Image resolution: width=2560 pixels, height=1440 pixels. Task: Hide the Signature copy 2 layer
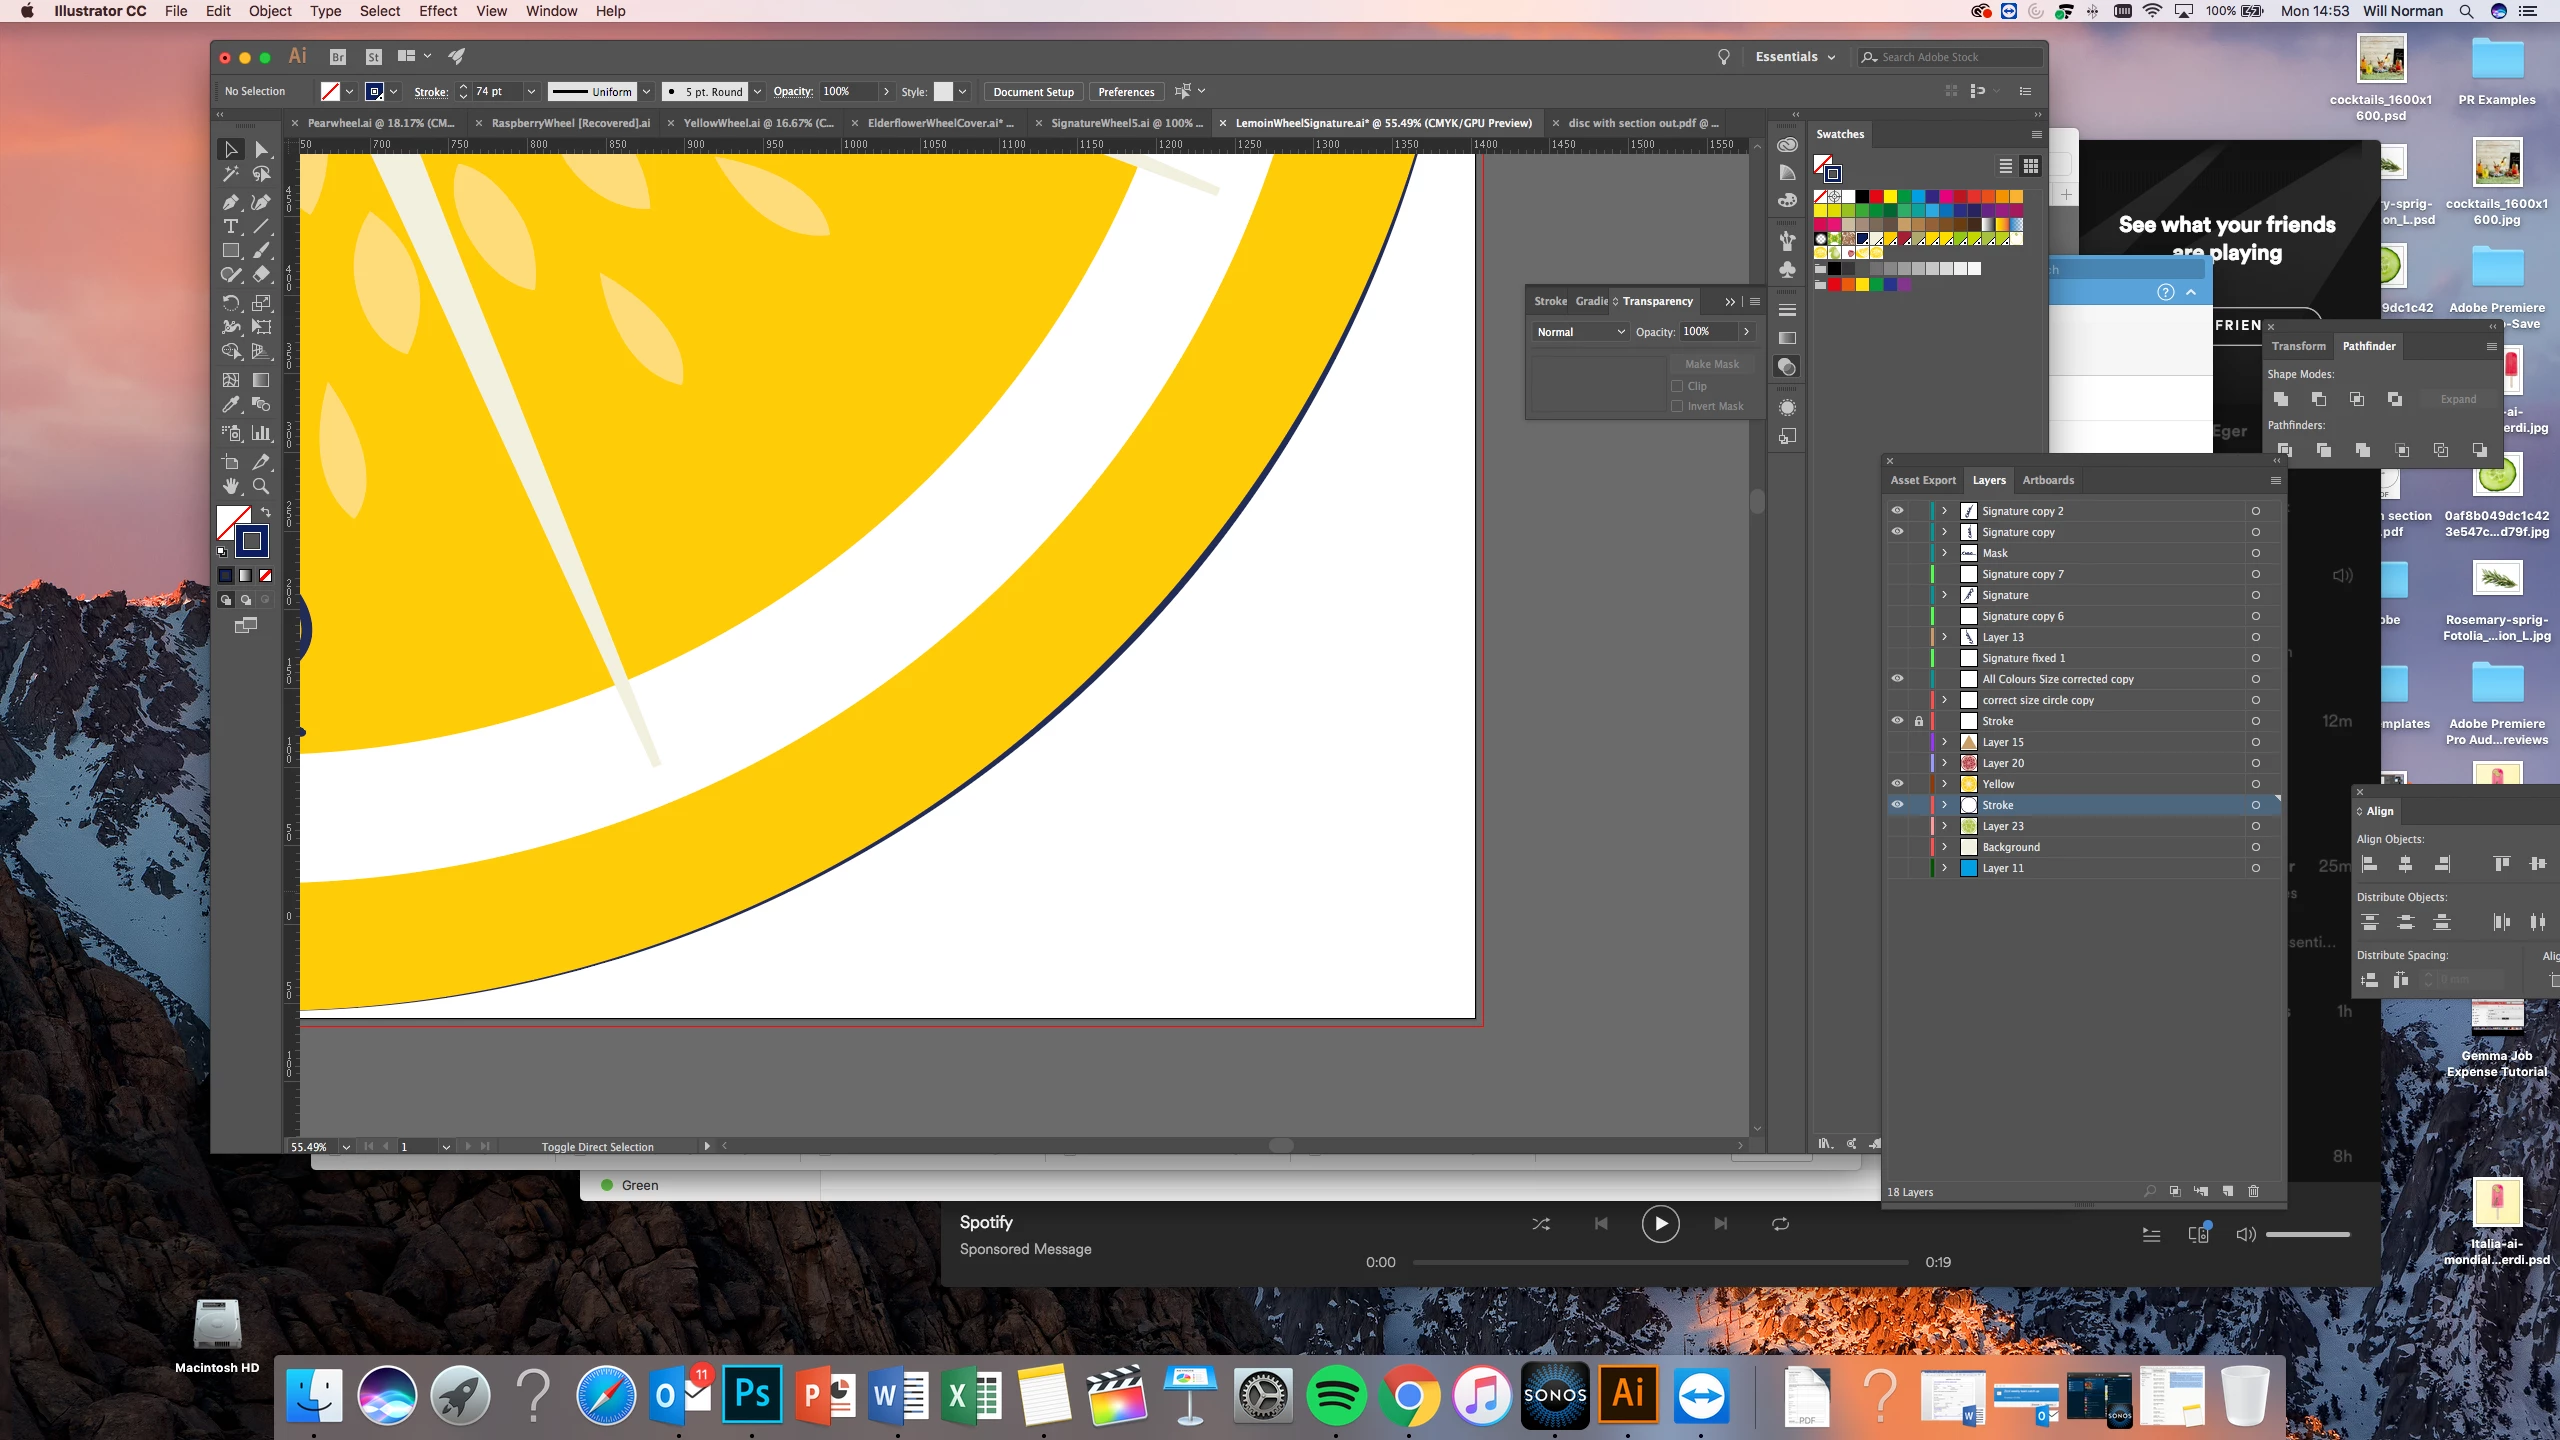coord(1897,511)
